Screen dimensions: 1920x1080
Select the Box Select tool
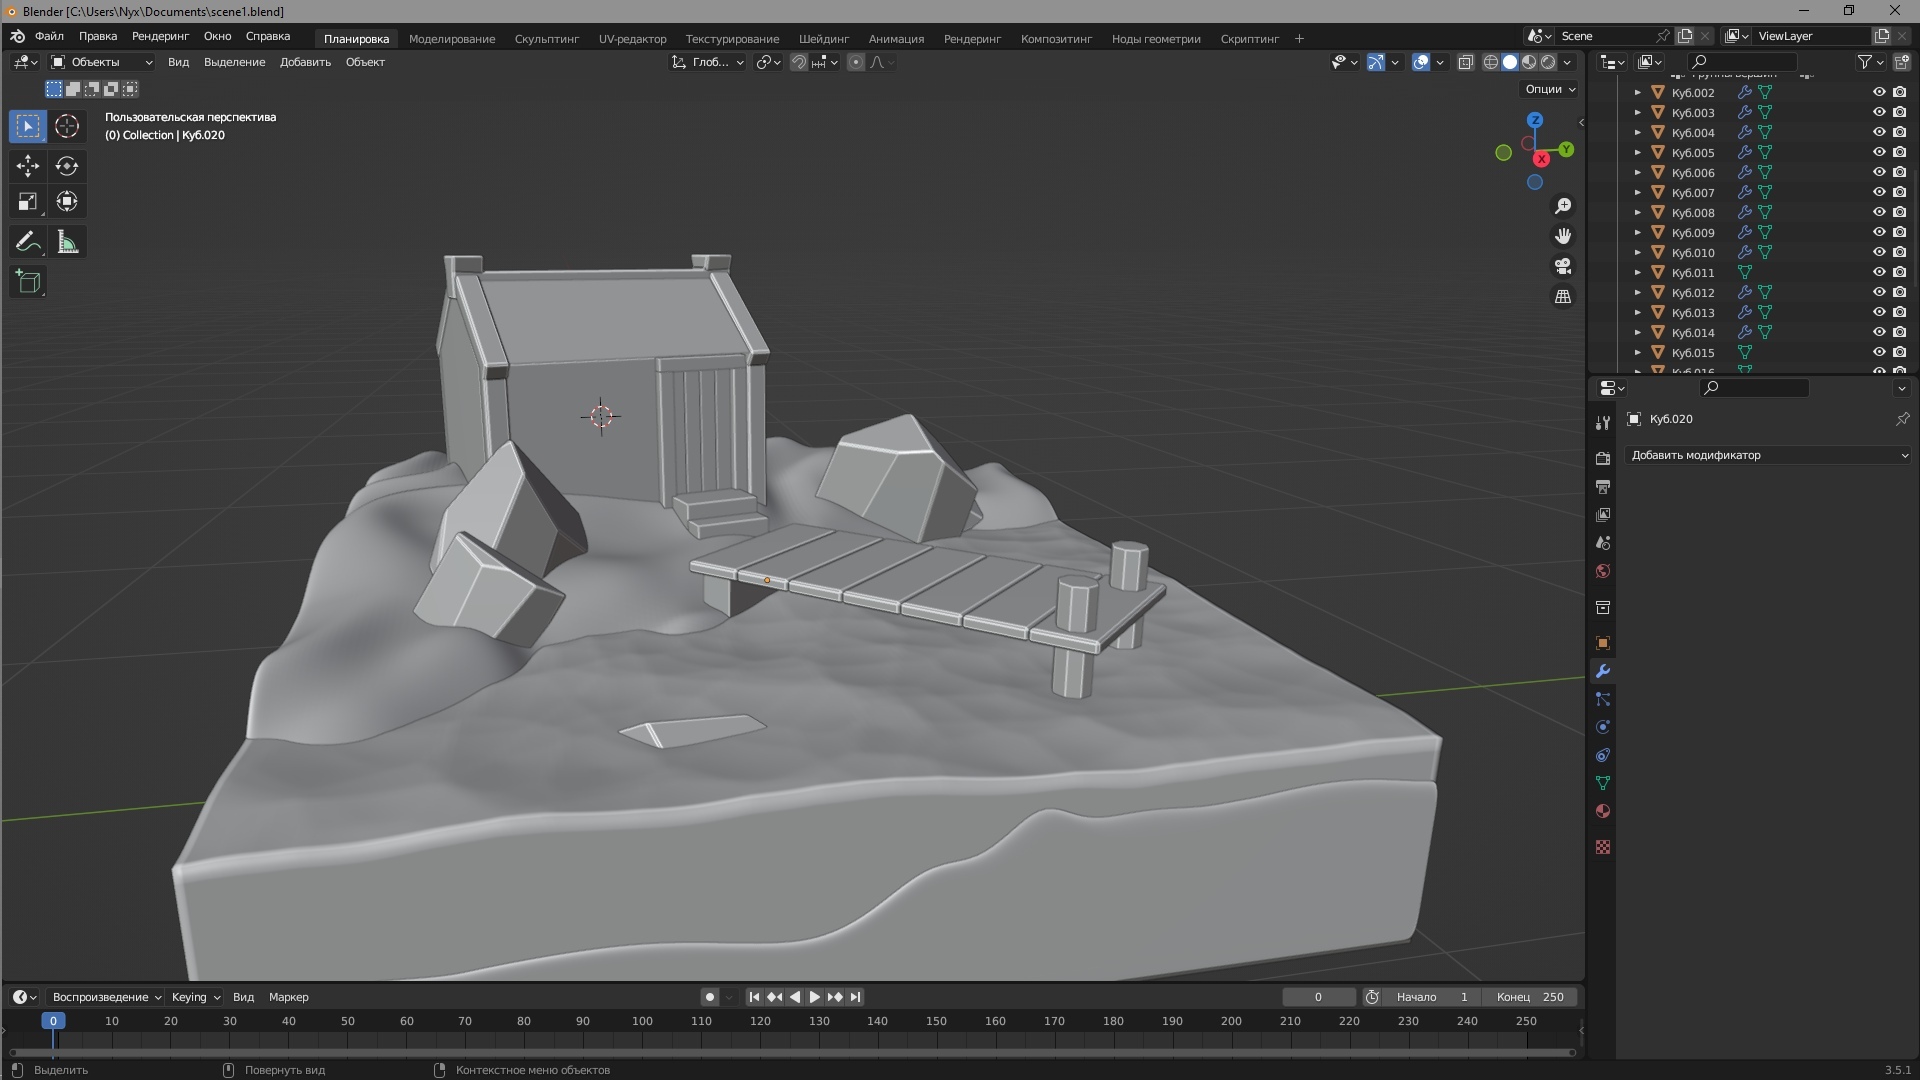coord(28,126)
